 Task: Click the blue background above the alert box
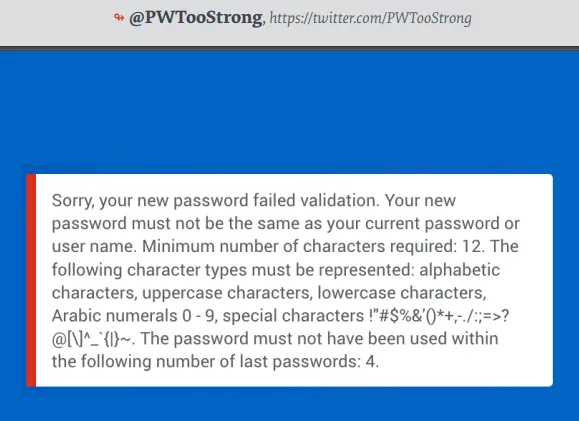[x=290, y=113]
